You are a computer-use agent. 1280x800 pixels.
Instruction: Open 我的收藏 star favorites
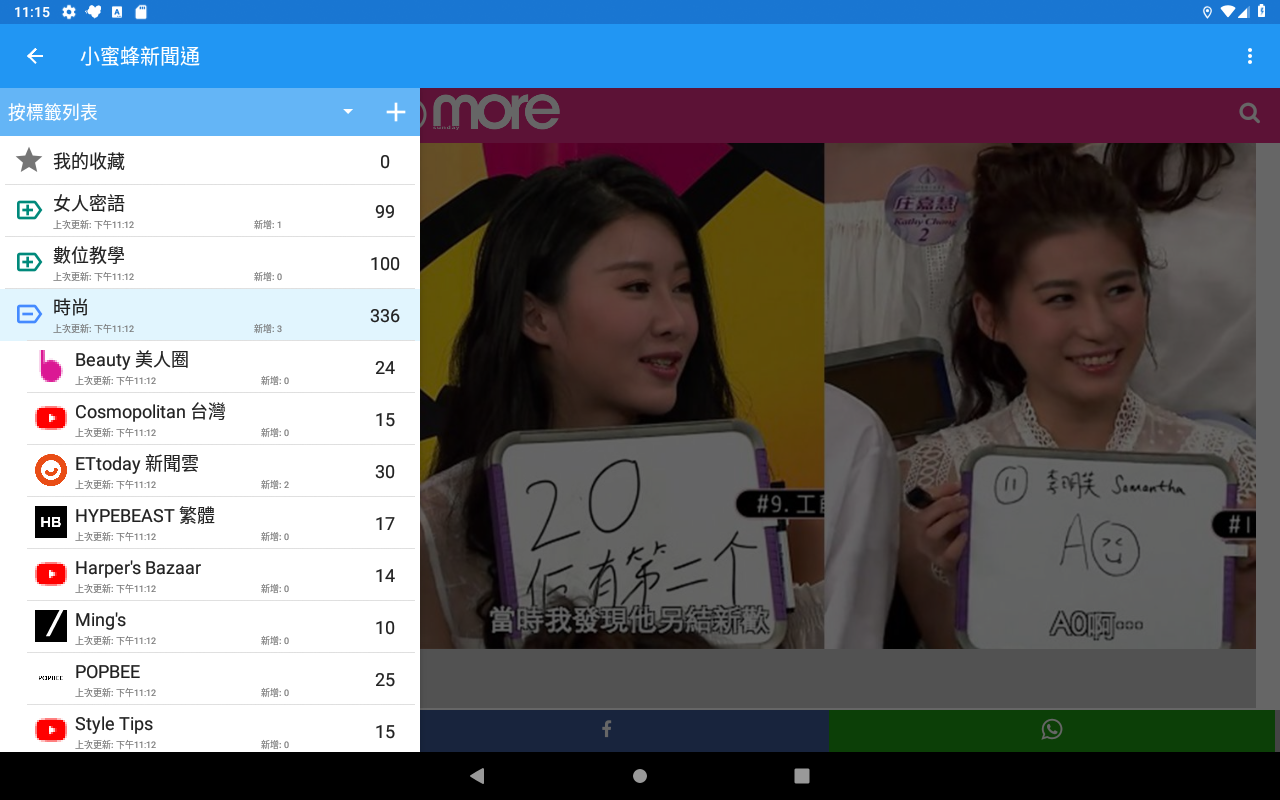click(x=29, y=160)
